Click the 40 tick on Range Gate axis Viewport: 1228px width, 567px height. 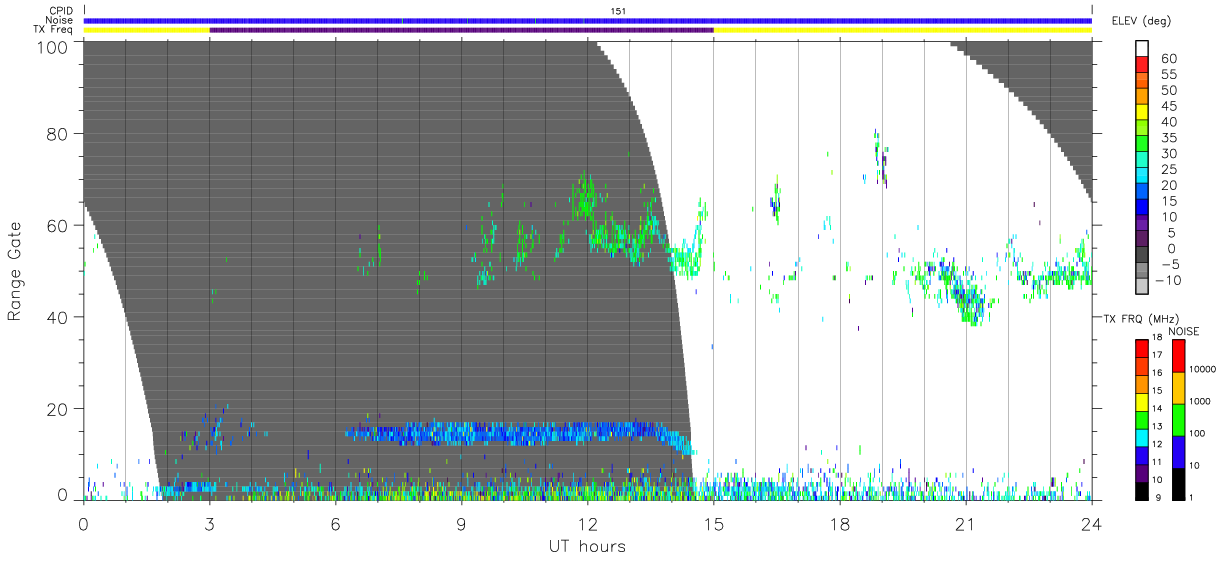(59, 317)
